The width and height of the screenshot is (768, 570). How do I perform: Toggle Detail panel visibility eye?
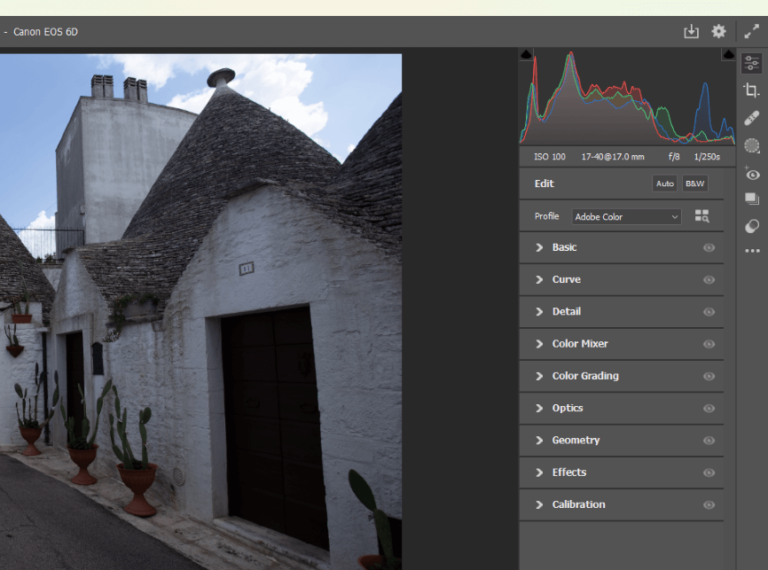(x=709, y=312)
